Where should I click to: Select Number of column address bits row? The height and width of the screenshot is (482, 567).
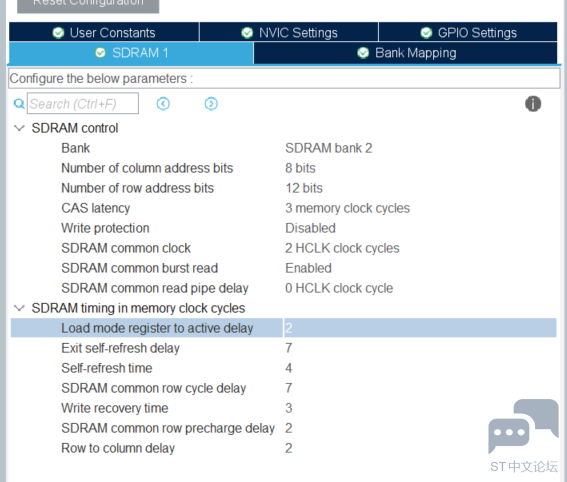pos(147,168)
